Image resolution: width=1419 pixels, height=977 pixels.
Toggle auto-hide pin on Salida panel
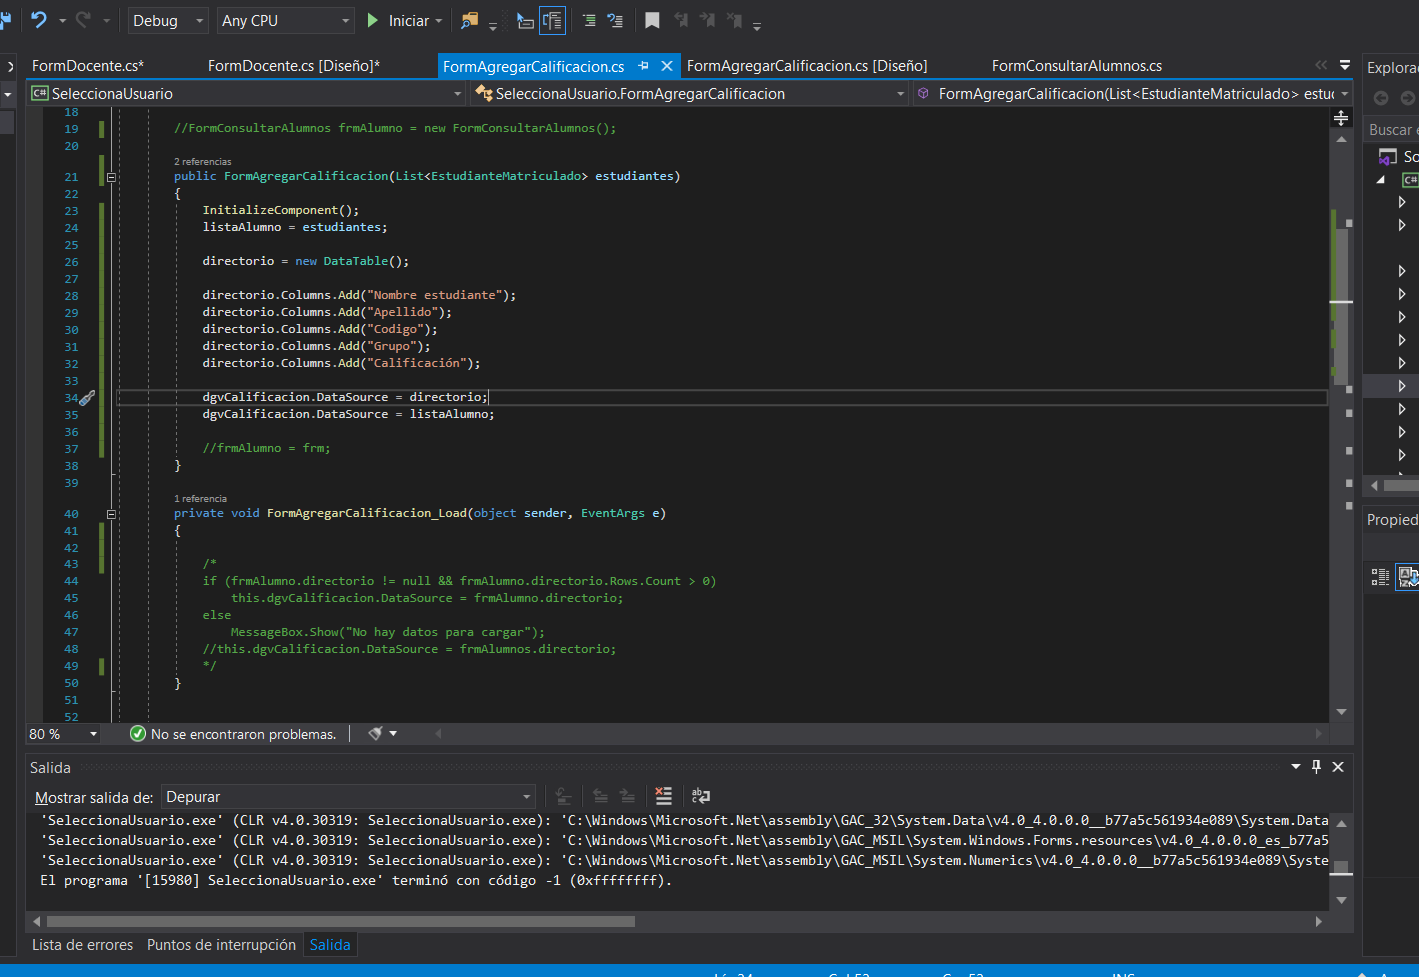click(1317, 767)
